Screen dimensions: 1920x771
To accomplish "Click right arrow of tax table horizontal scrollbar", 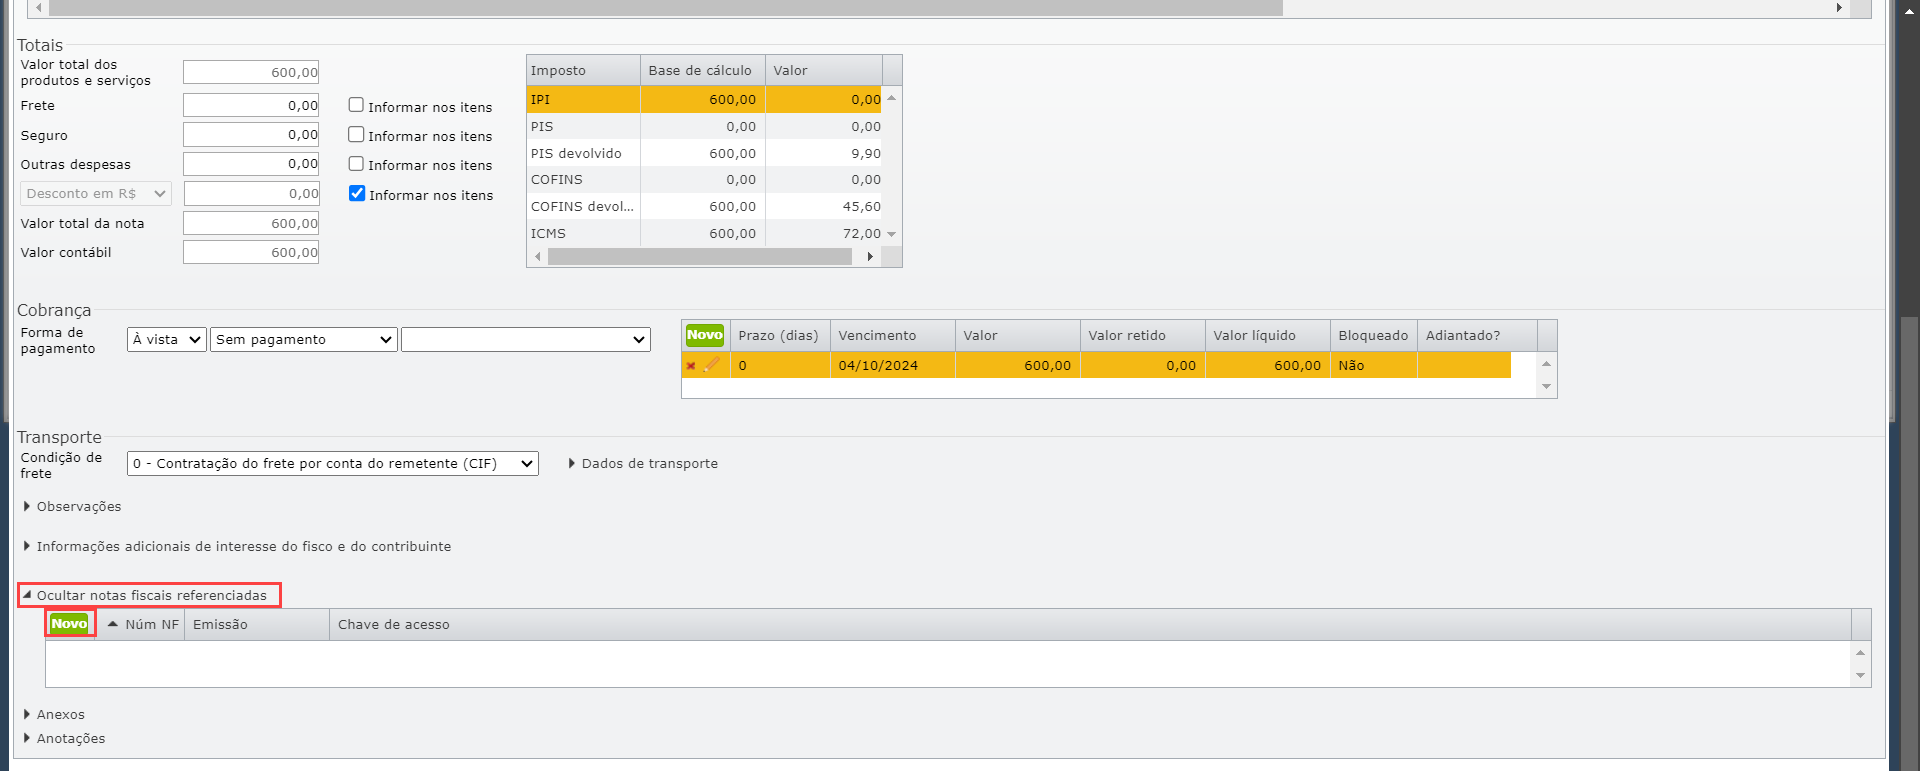I will point(870,257).
